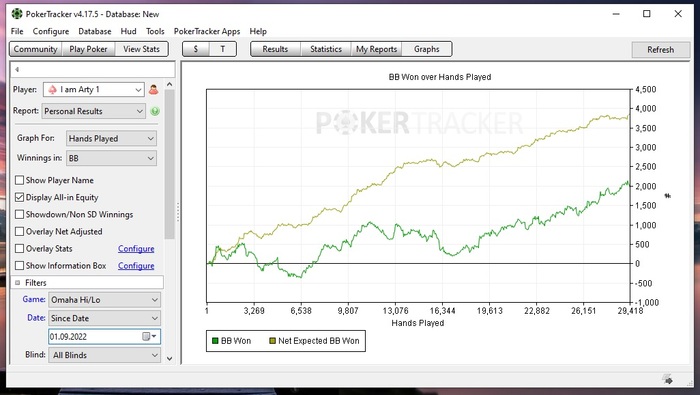The width and height of the screenshot is (700, 395).
Task: Click the green BB Won legend swatch
Action: [215, 341]
